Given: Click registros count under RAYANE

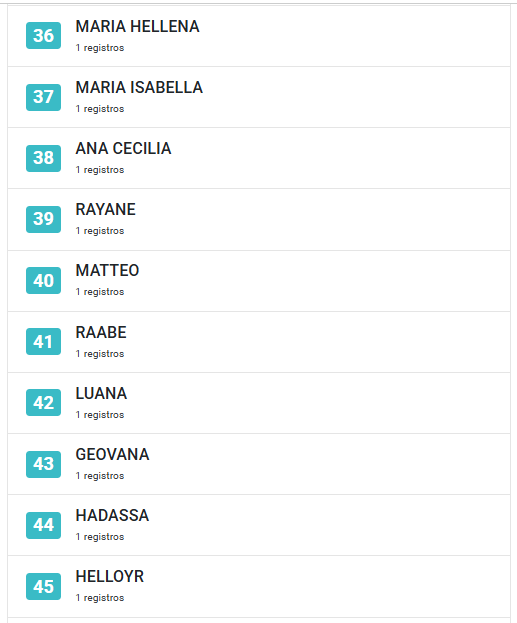Looking at the screenshot, I should 100,231.
